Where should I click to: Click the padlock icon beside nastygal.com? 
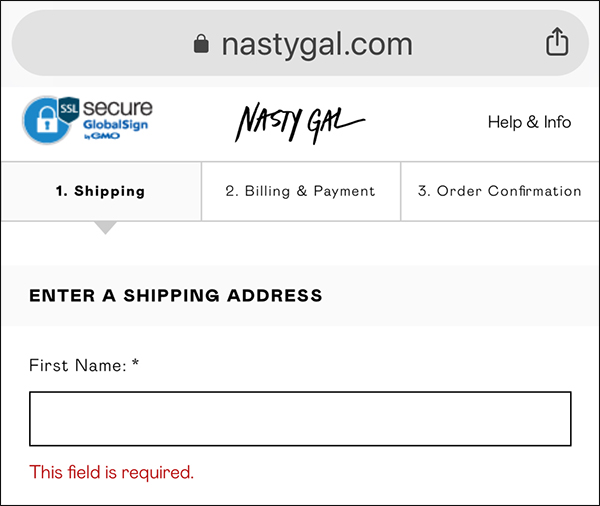coord(201,44)
